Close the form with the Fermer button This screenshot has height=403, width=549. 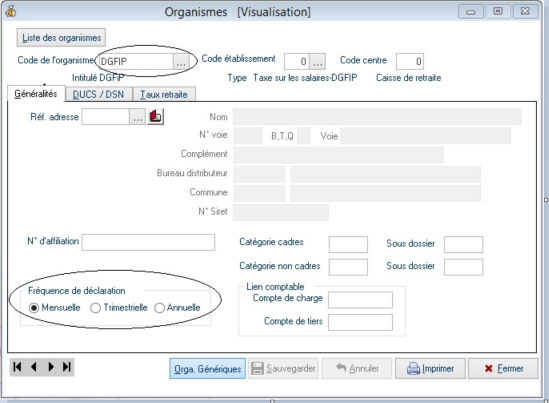503,368
